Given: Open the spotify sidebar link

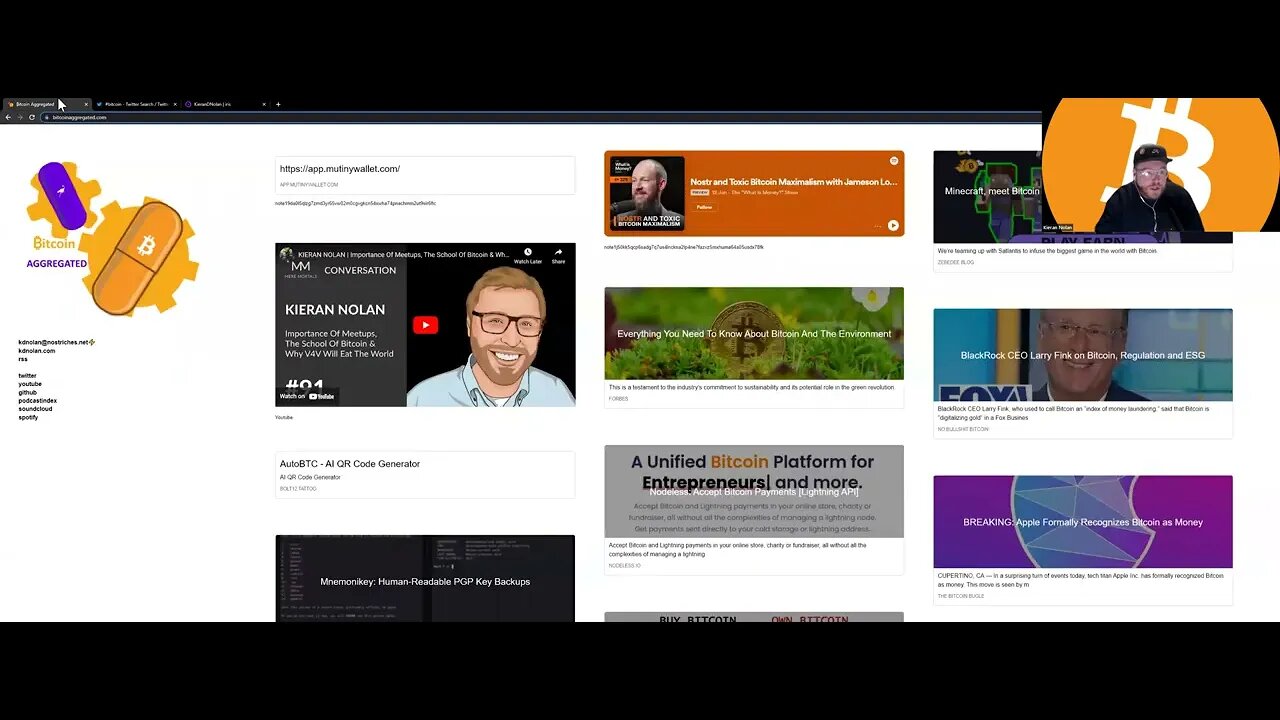Looking at the screenshot, I should coord(28,417).
